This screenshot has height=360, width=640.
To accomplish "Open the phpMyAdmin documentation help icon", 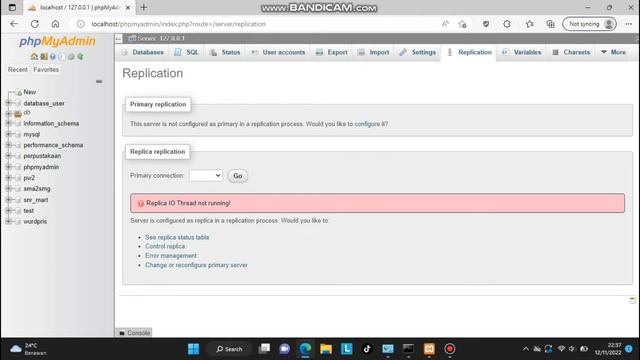I will 53,56.
